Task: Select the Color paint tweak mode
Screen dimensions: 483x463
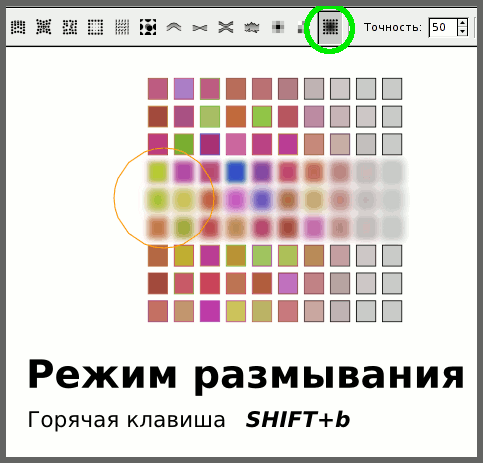Action: 278,27
